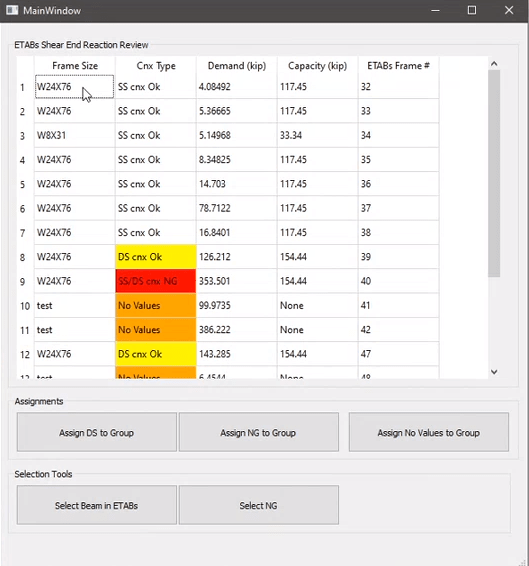This screenshot has width=529, height=566.
Task: Minimize the MainWindow window
Action: tap(435, 10)
